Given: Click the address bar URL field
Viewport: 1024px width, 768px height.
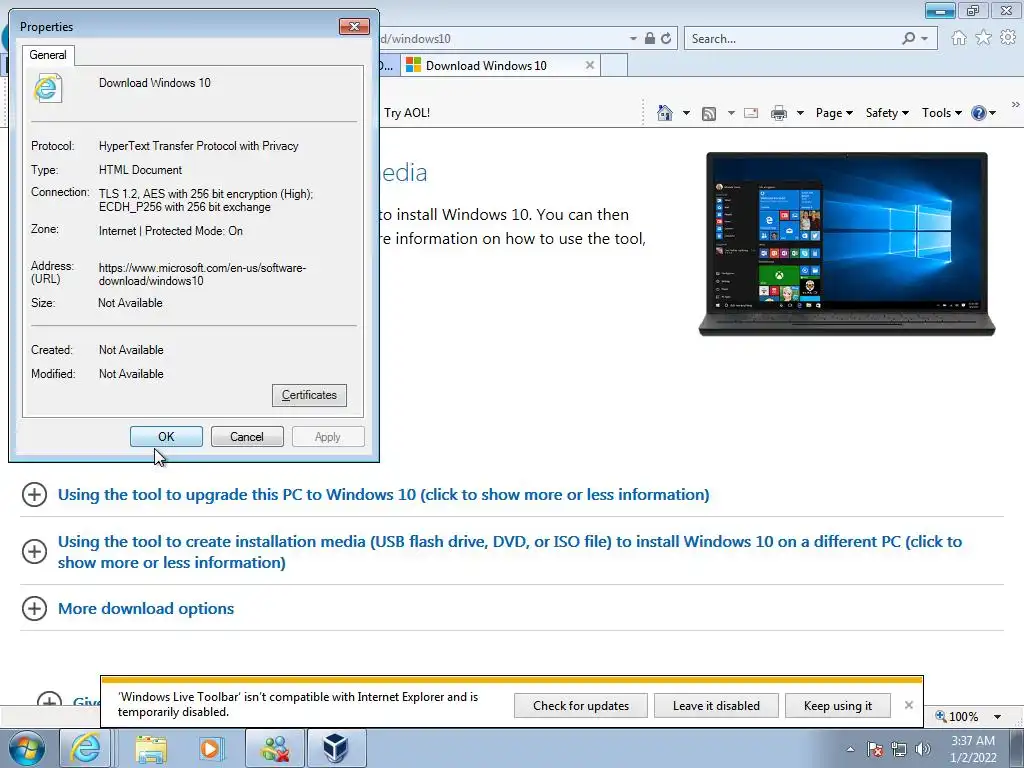Looking at the screenshot, I should point(503,39).
